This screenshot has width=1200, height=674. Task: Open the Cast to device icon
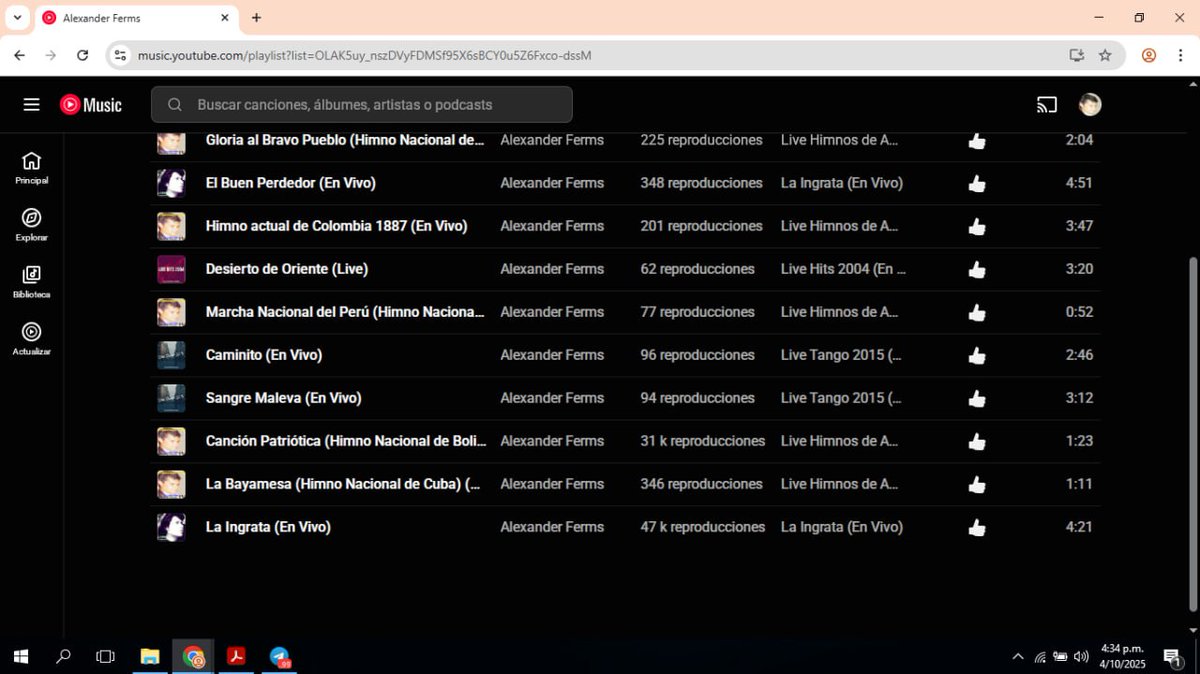click(1047, 105)
